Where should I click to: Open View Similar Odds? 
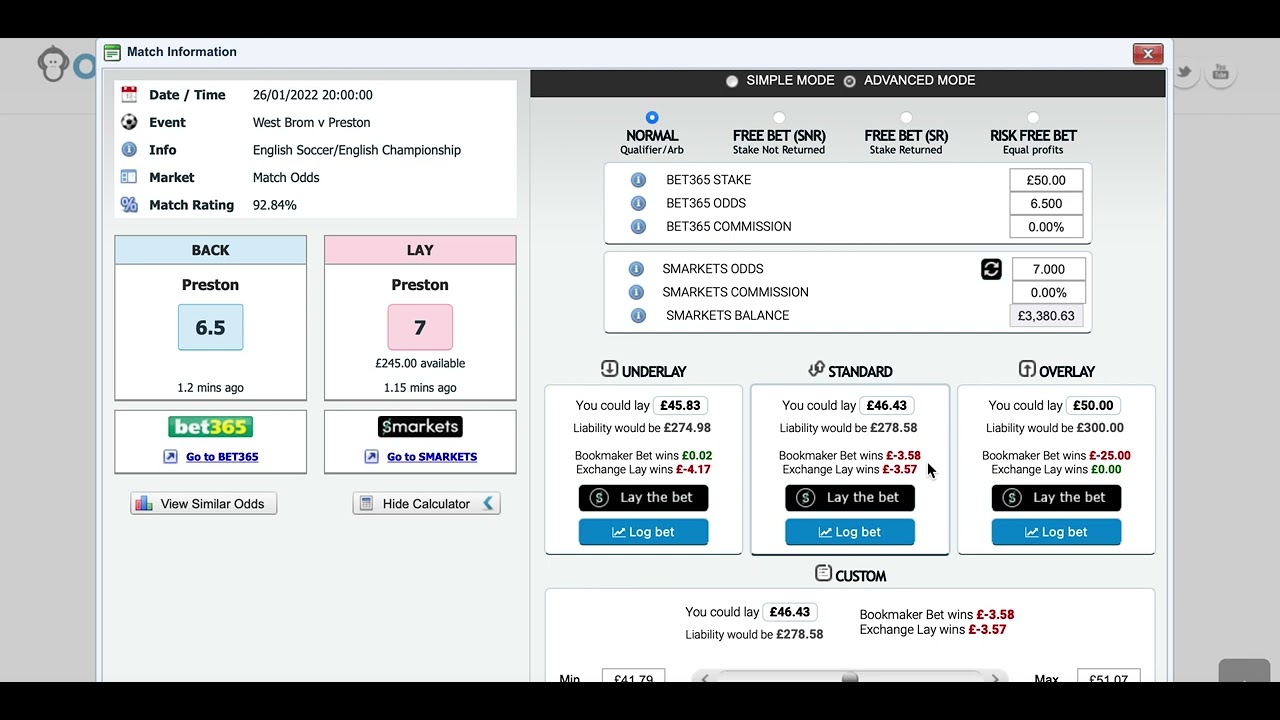pos(203,504)
